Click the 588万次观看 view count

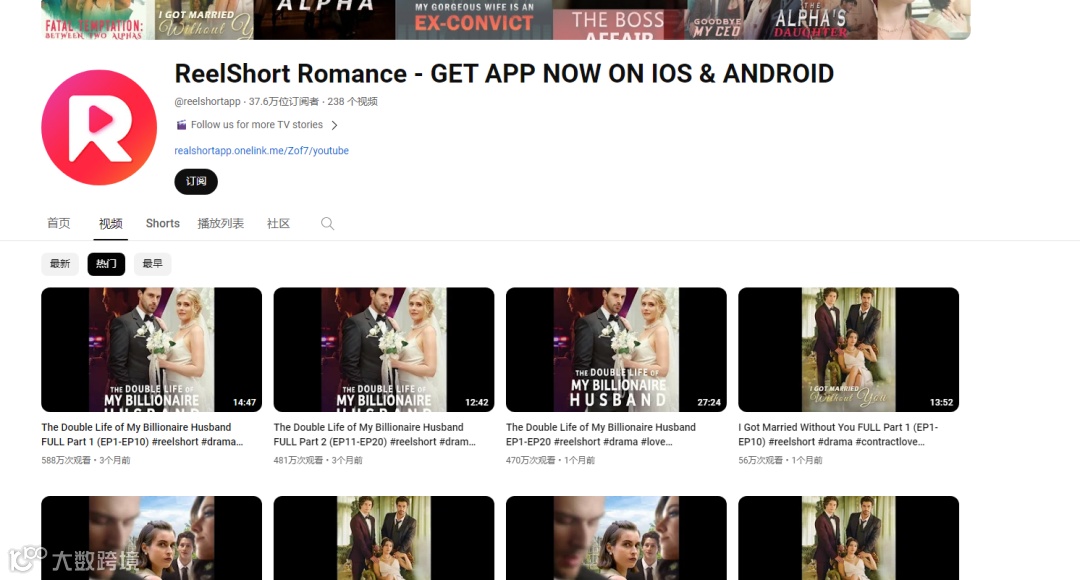pos(66,460)
